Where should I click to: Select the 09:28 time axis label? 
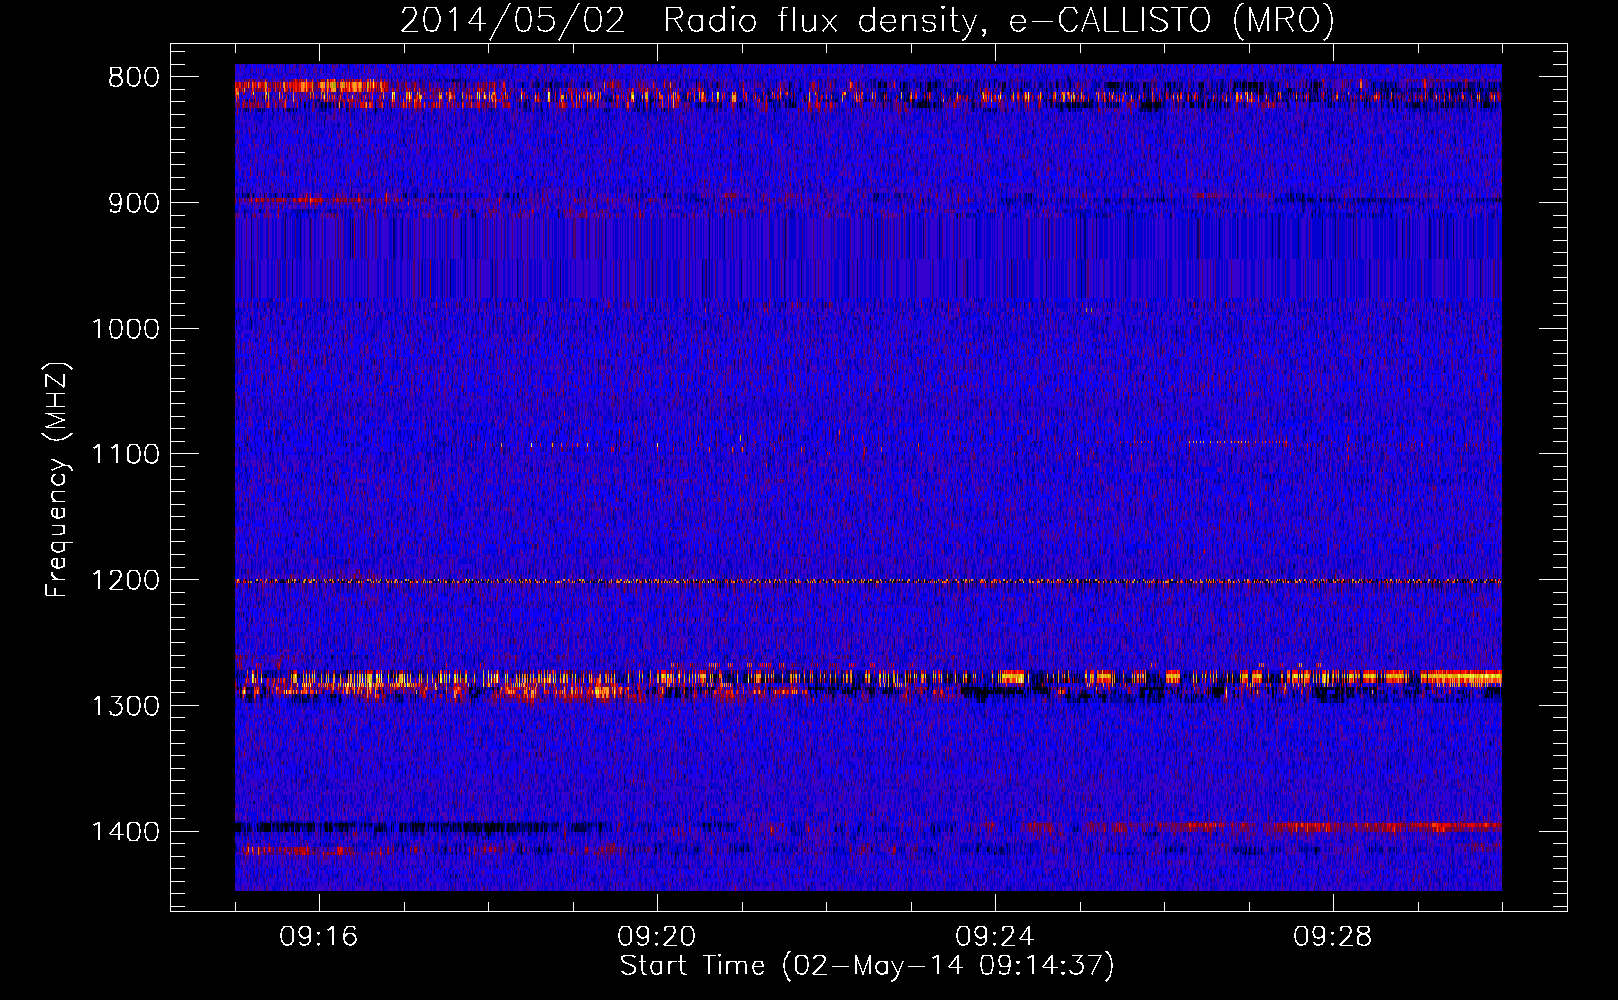1333,937
